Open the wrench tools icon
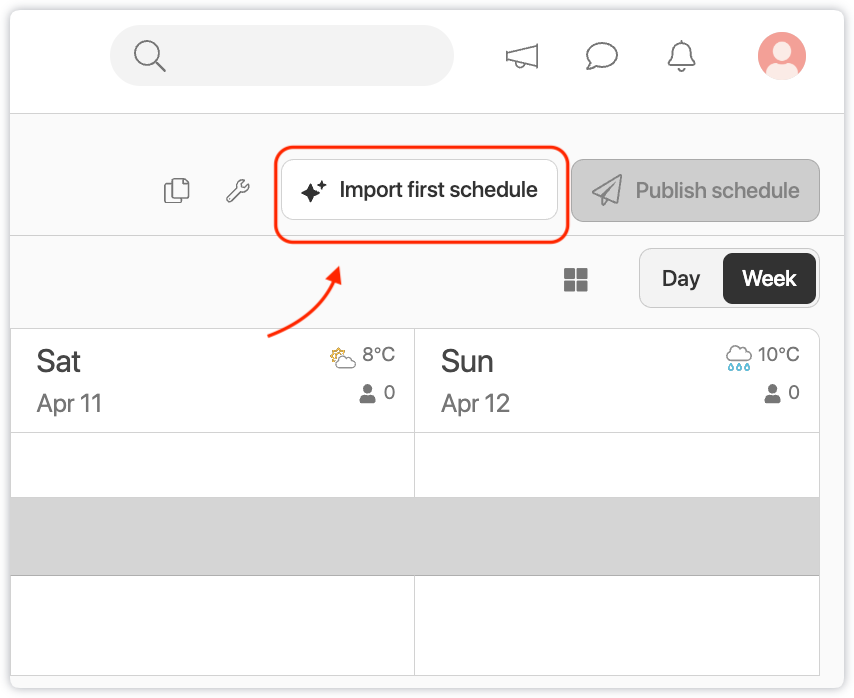This screenshot has width=854, height=698. click(238, 190)
